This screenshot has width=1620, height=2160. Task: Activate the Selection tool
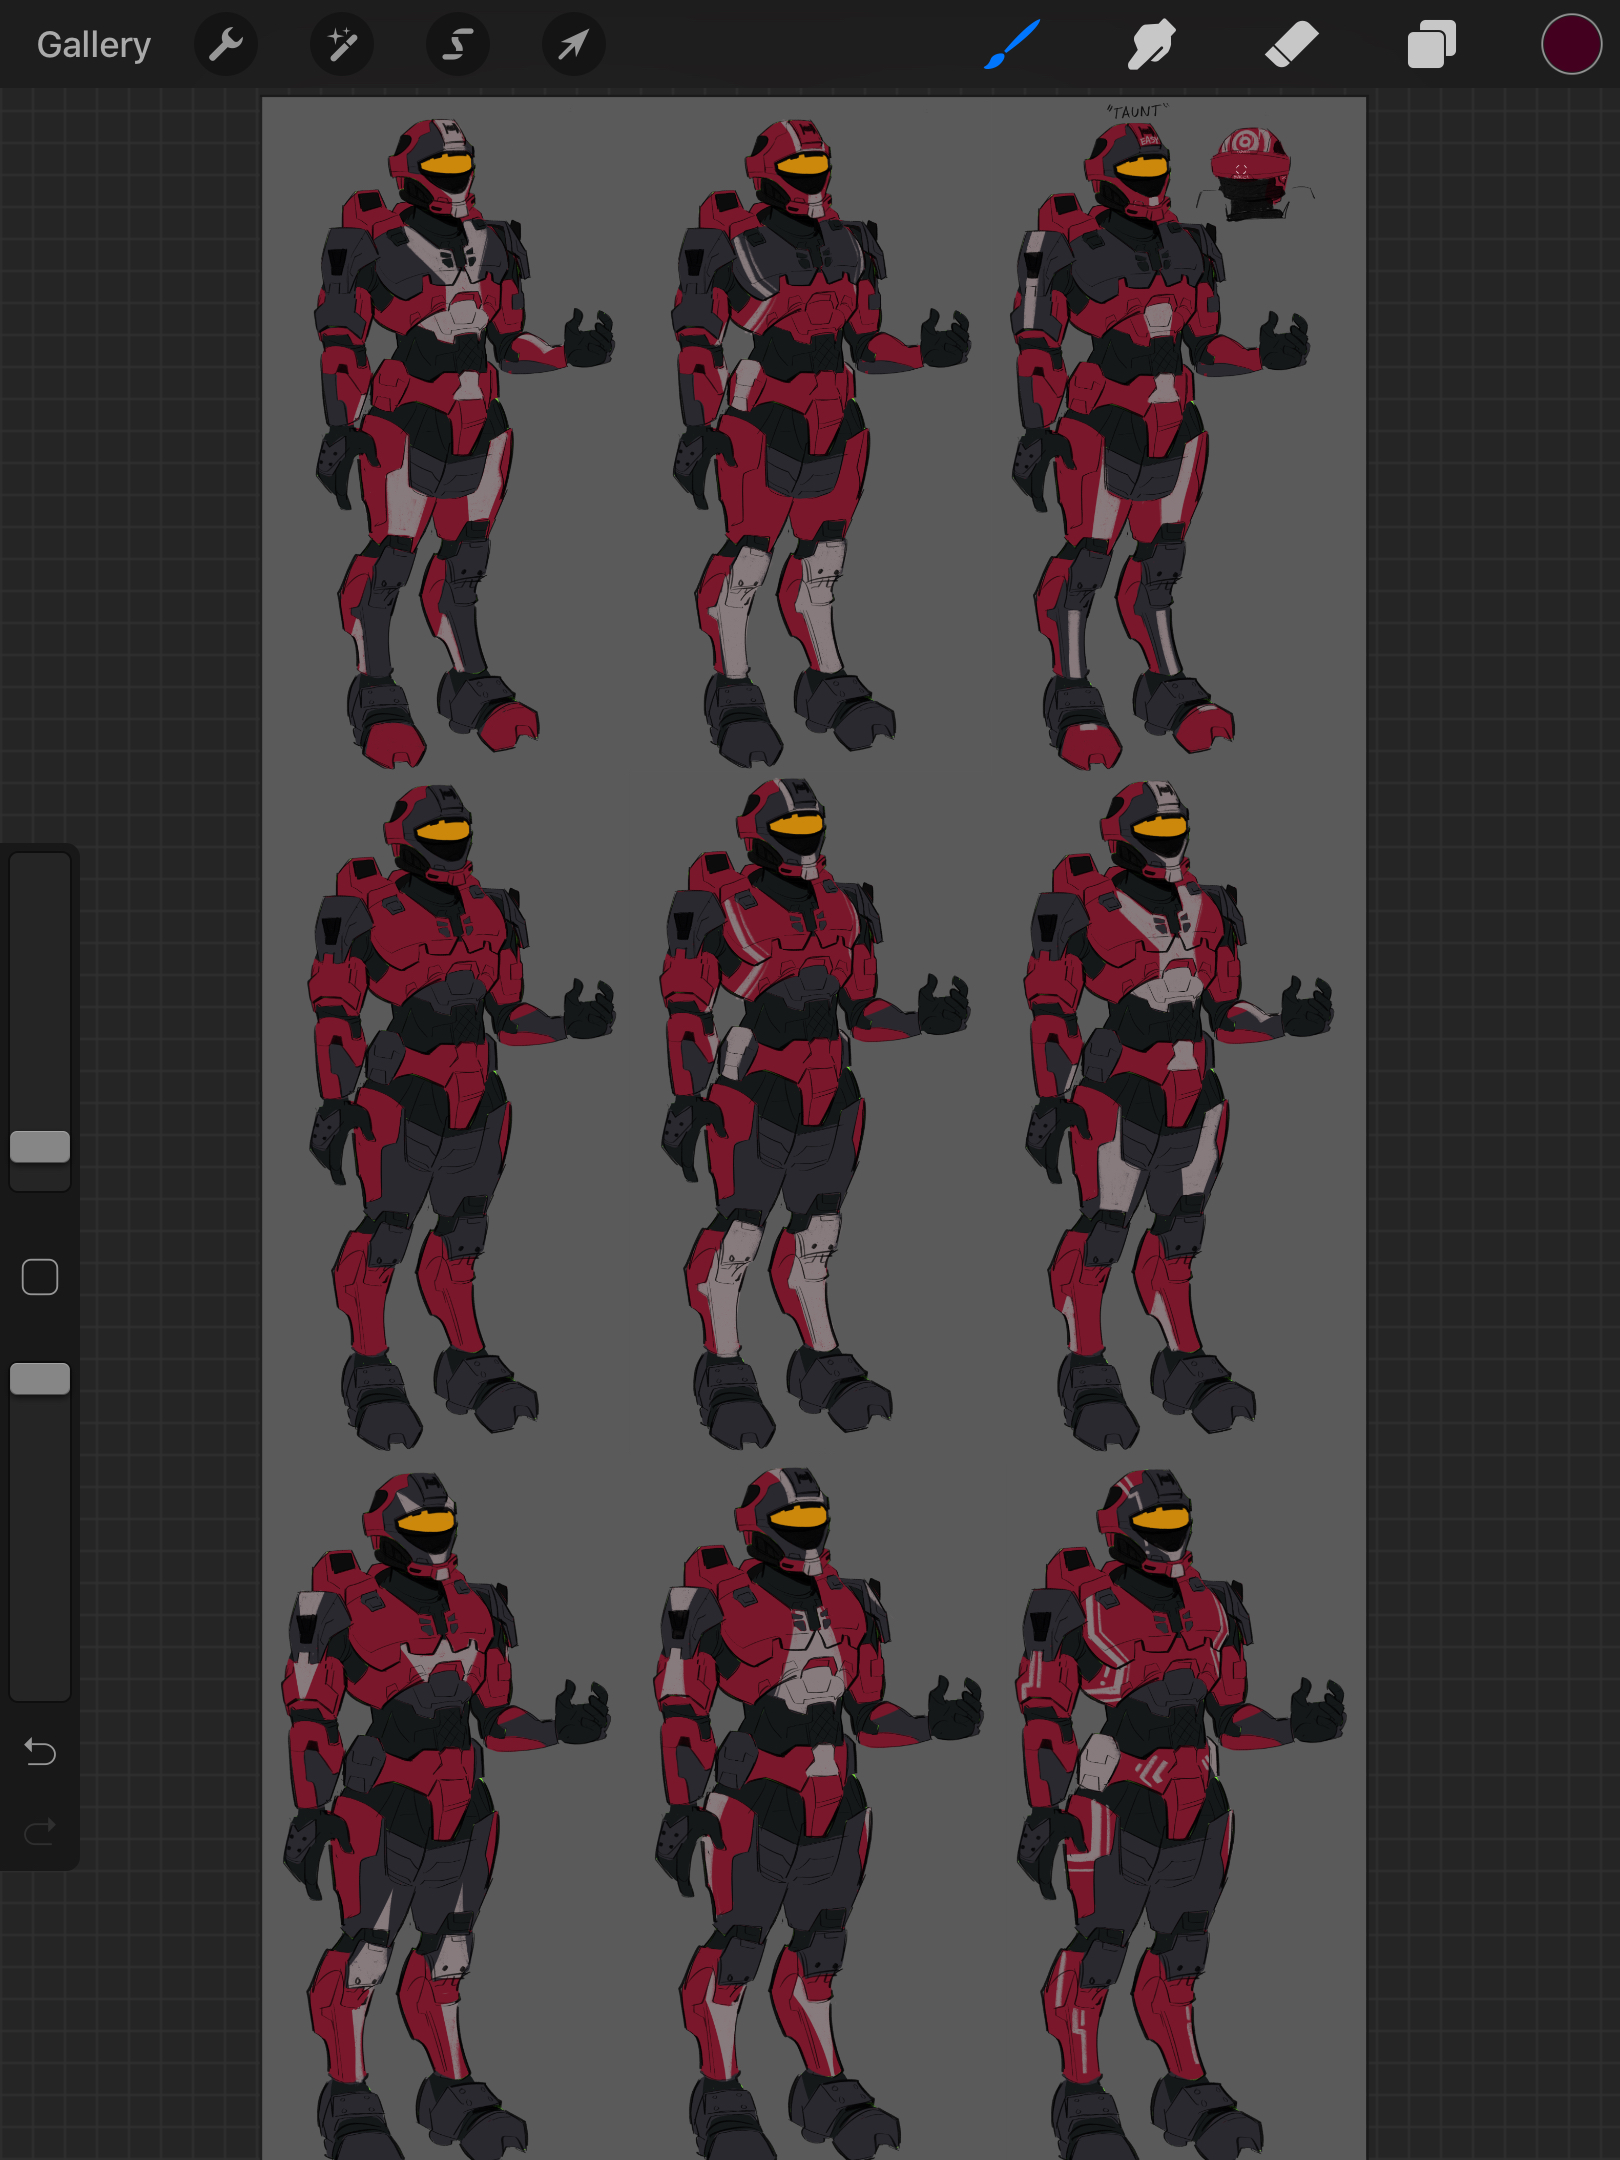458,45
